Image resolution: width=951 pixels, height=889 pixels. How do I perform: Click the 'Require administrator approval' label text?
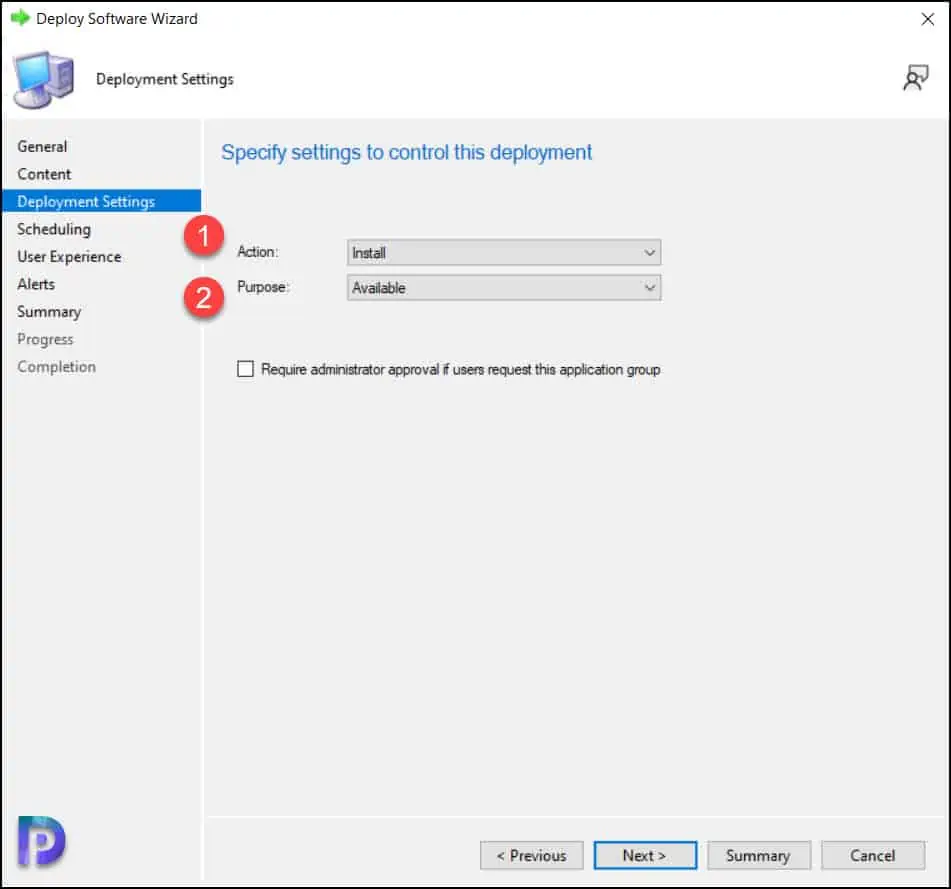point(460,369)
